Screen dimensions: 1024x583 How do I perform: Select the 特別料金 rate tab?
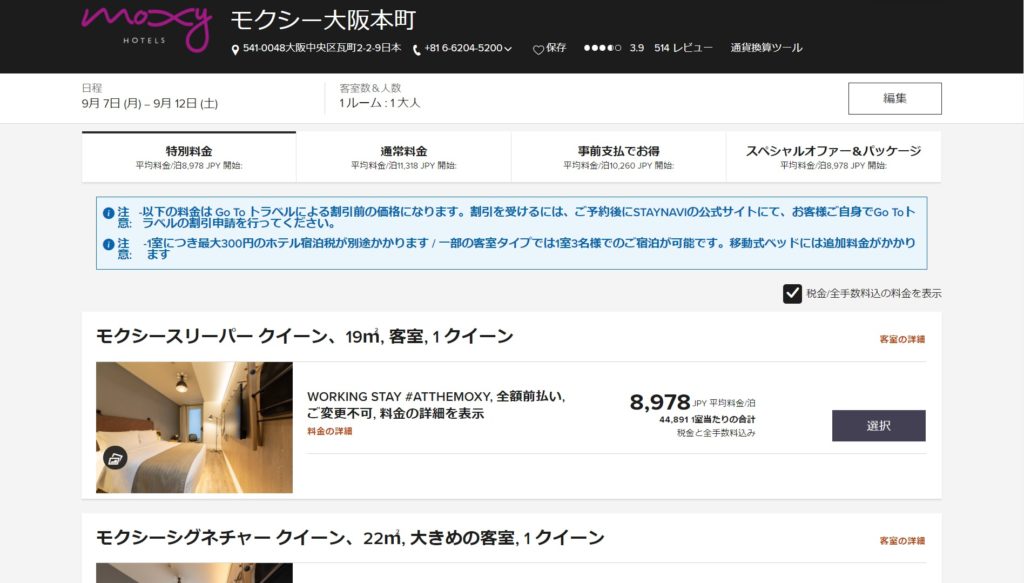[189, 157]
